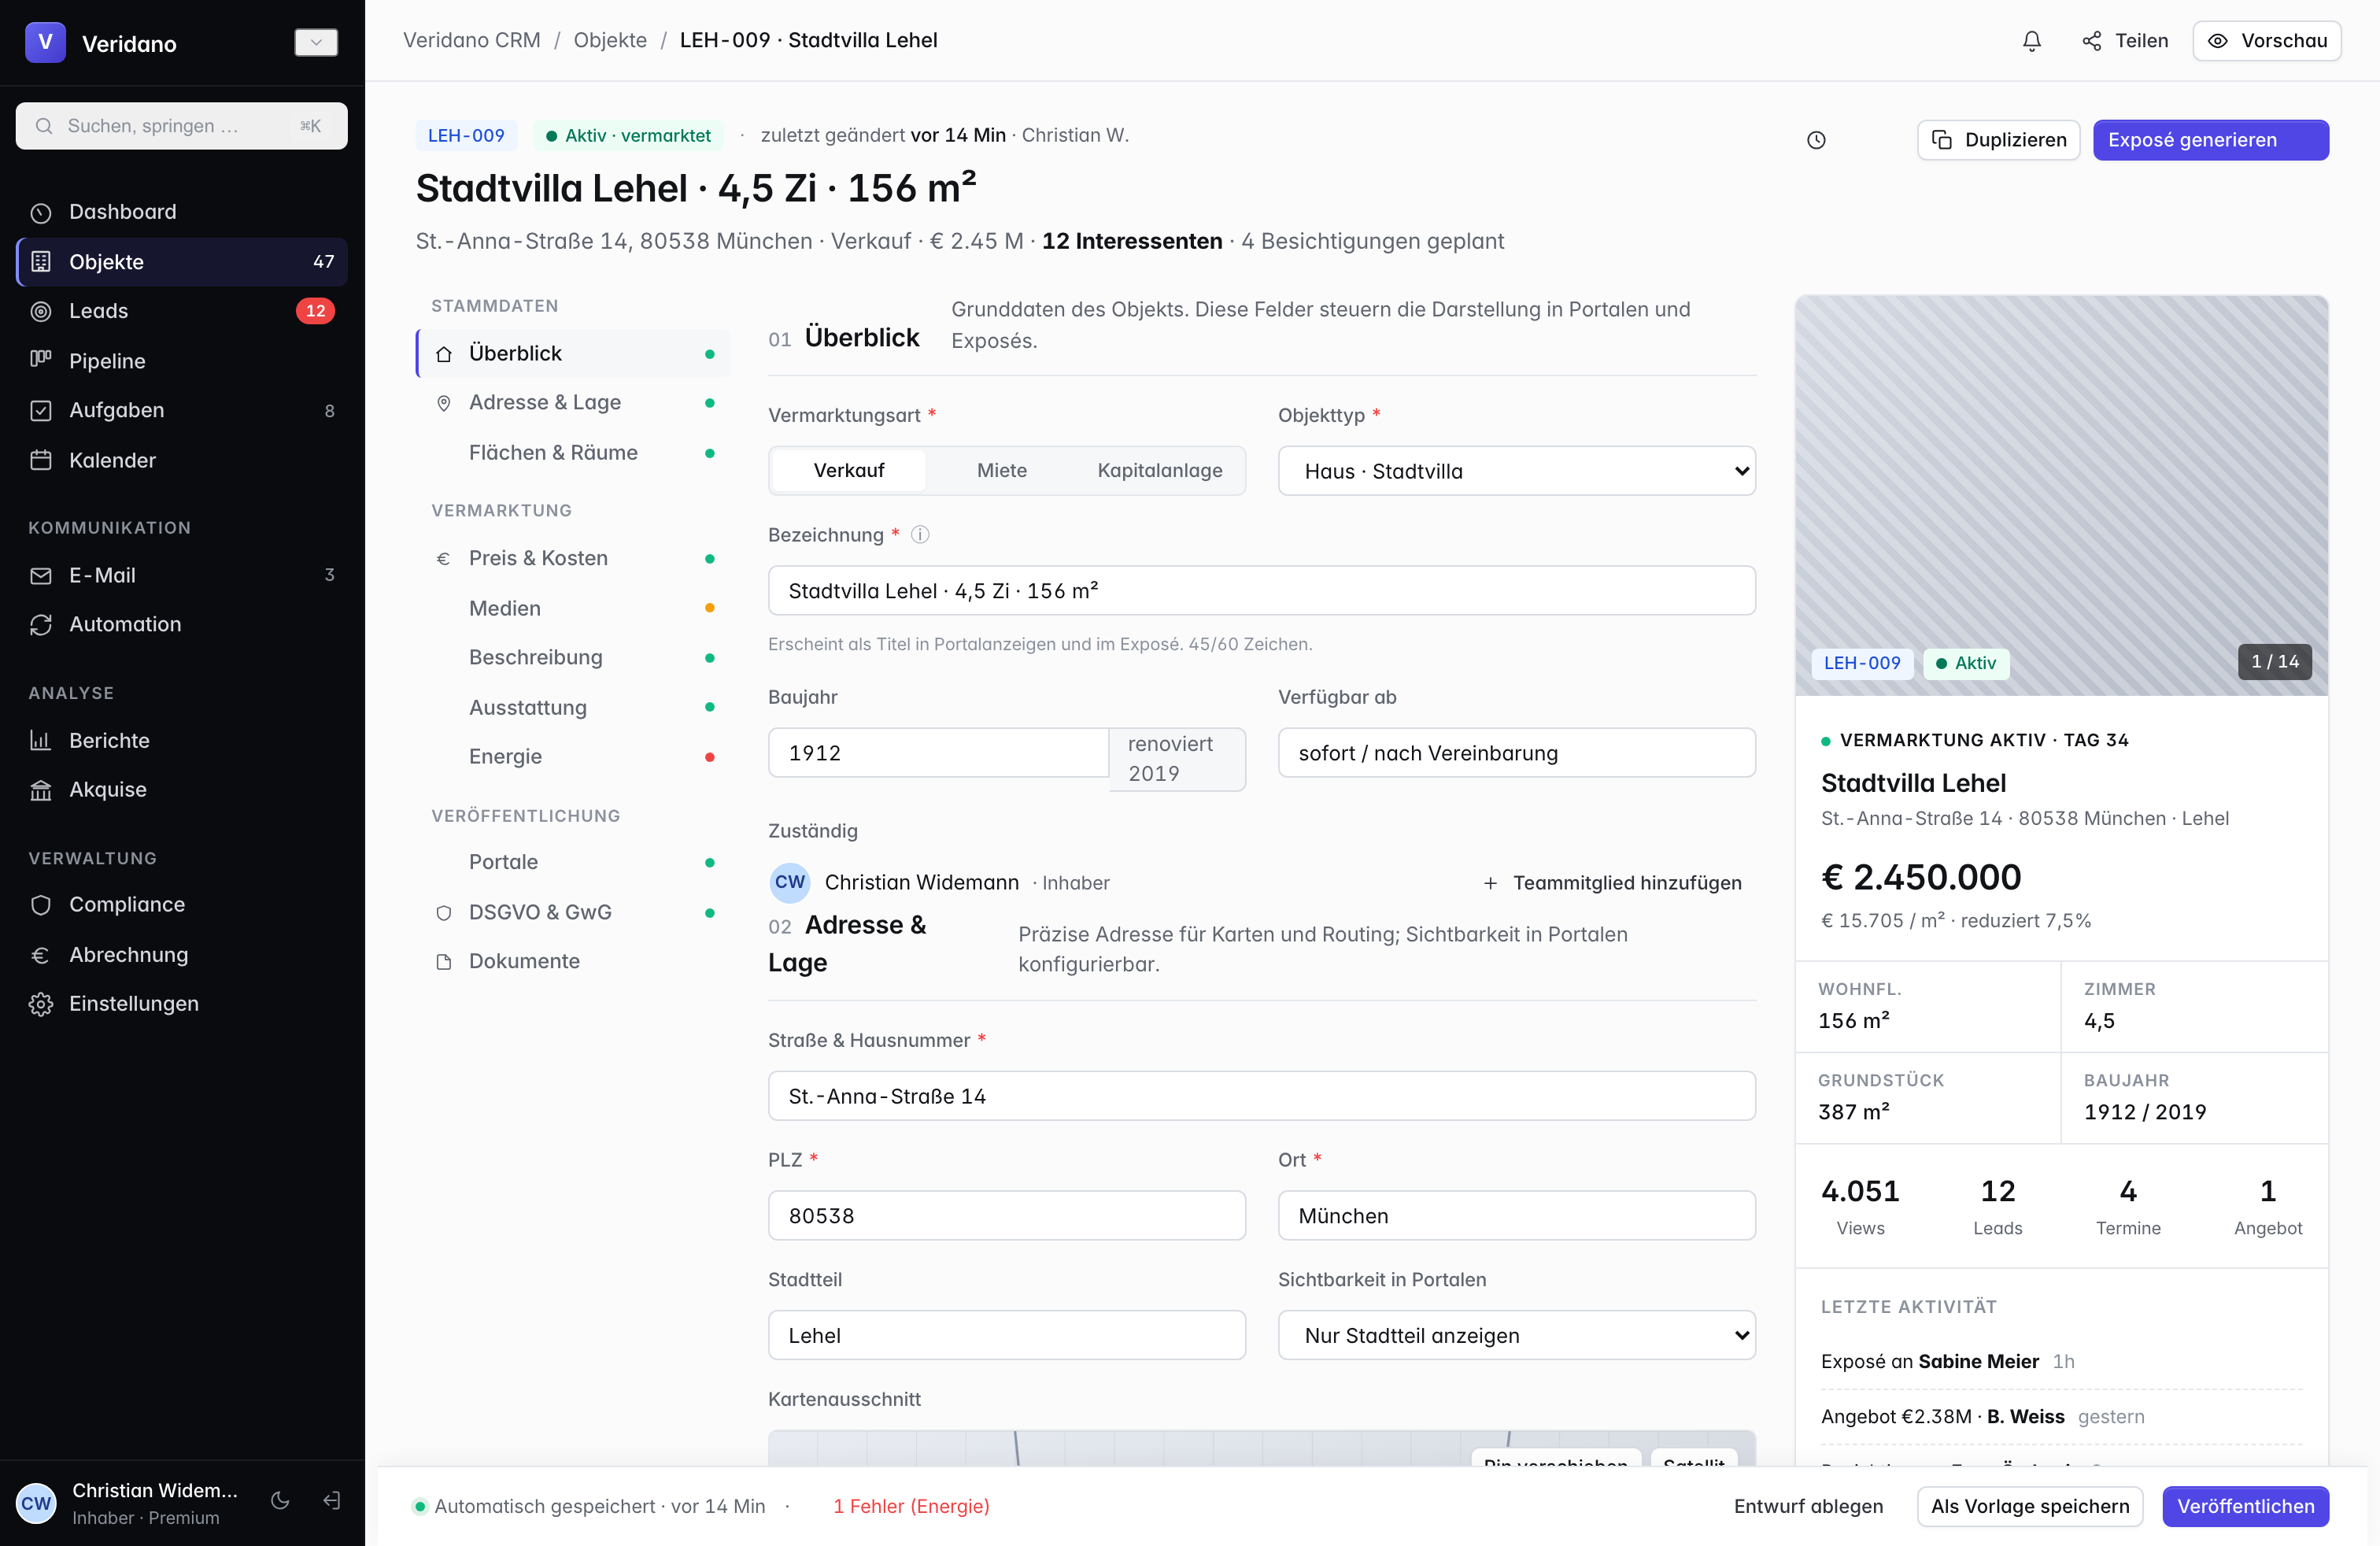Screen dimensions: 2380x1546
Task: Select Kapitalanlage as Vermarktungsart
Action: click(1159, 470)
